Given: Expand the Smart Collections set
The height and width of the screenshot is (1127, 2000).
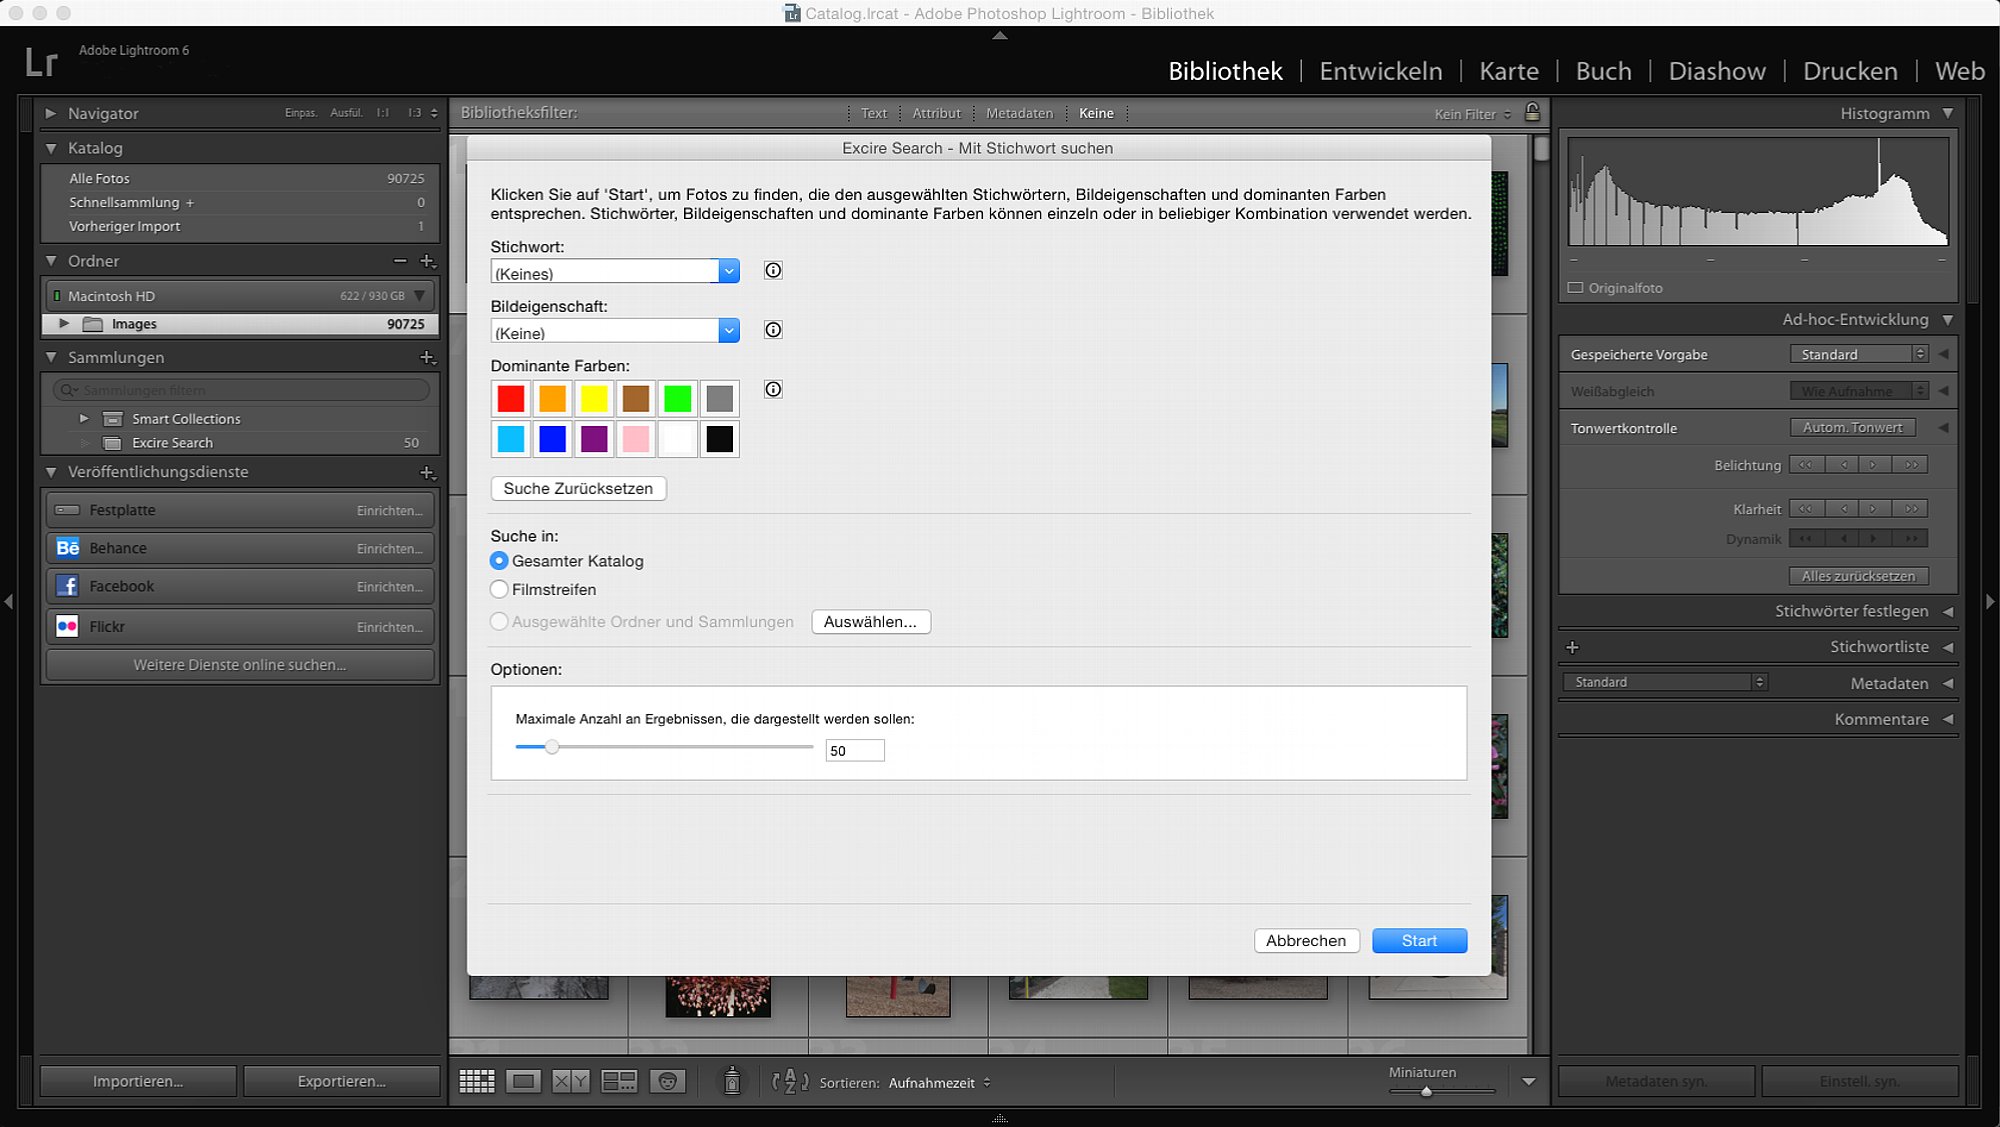Looking at the screenshot, I should [x=84, y=418].
